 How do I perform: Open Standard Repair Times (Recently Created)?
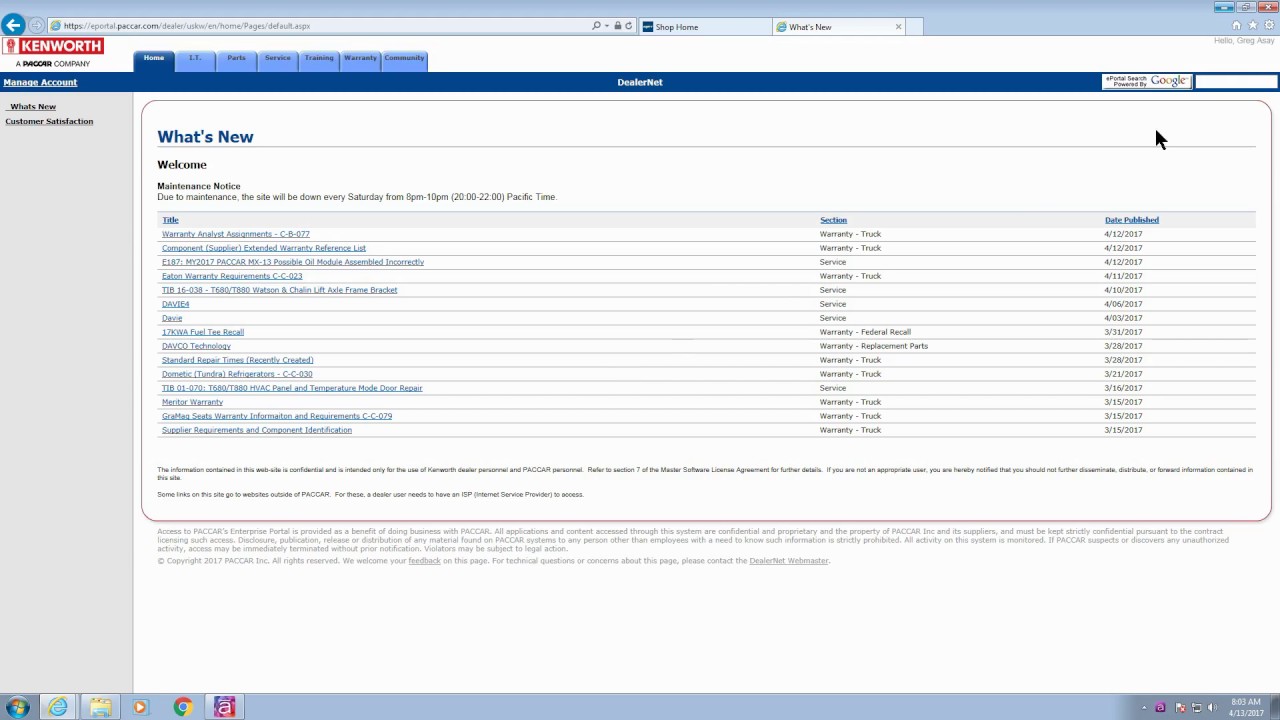pyautogui.click(x=238, y=360)
